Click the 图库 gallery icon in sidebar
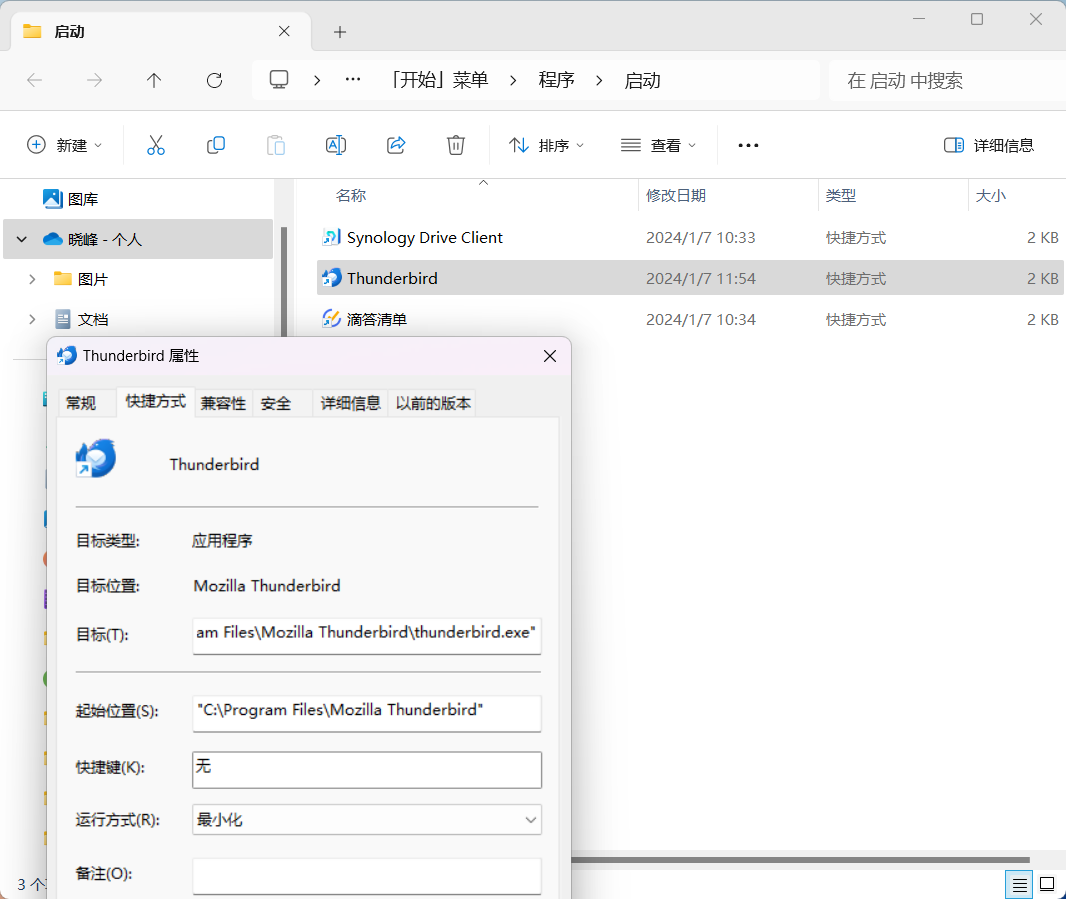The width and height of the screenshot is (1066, 899). [x=52, y=199]
